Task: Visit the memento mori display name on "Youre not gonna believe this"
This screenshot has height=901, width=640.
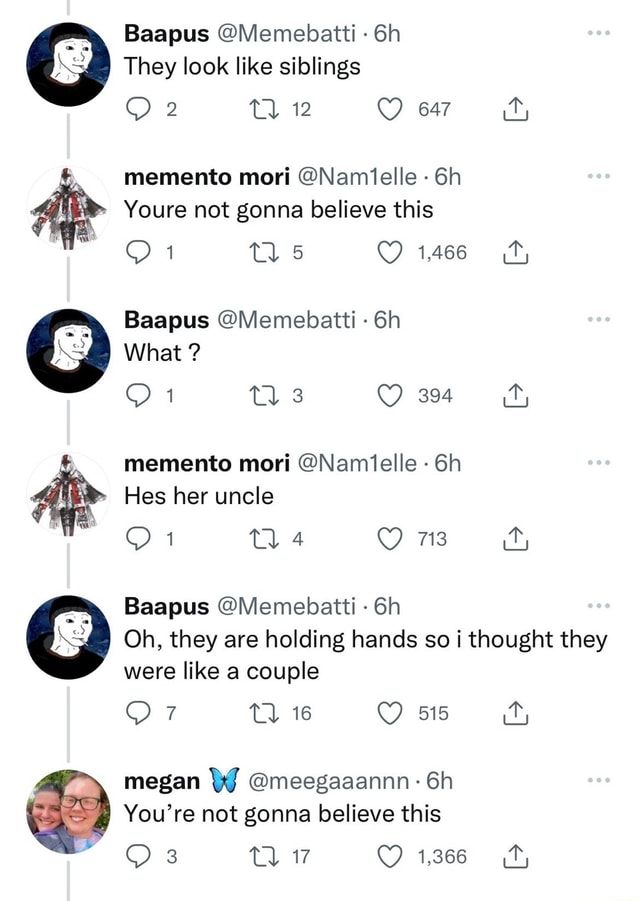Action: (x=207, y=177)
